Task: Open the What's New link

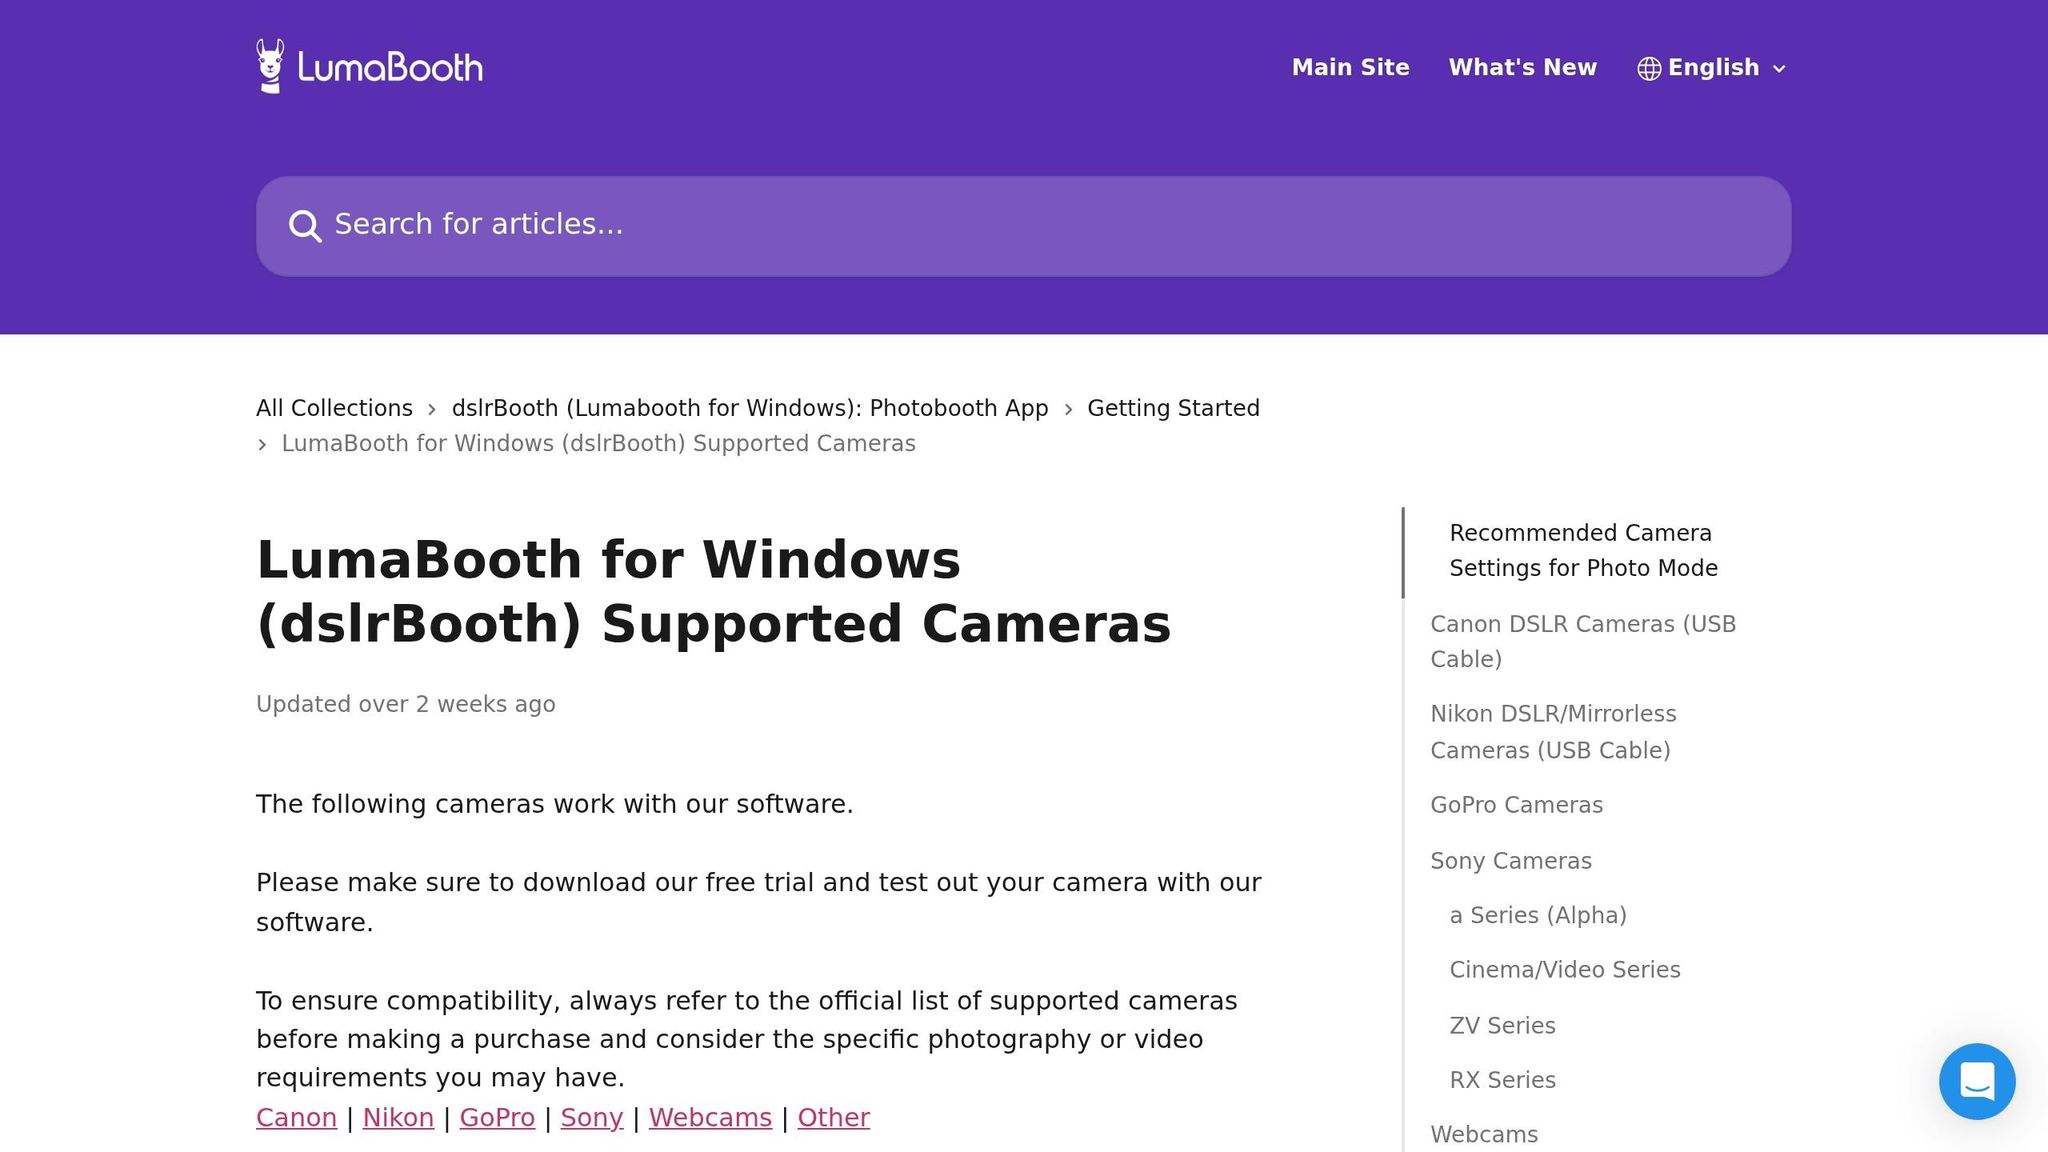Action: click(x=1523, y=67)
